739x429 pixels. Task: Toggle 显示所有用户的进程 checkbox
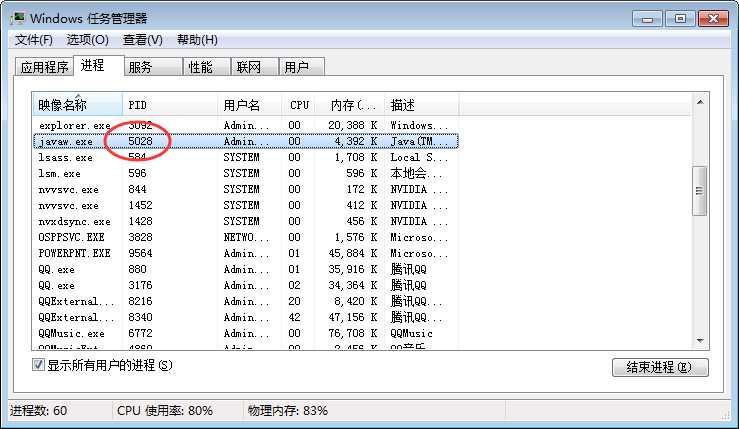point(38,364)
